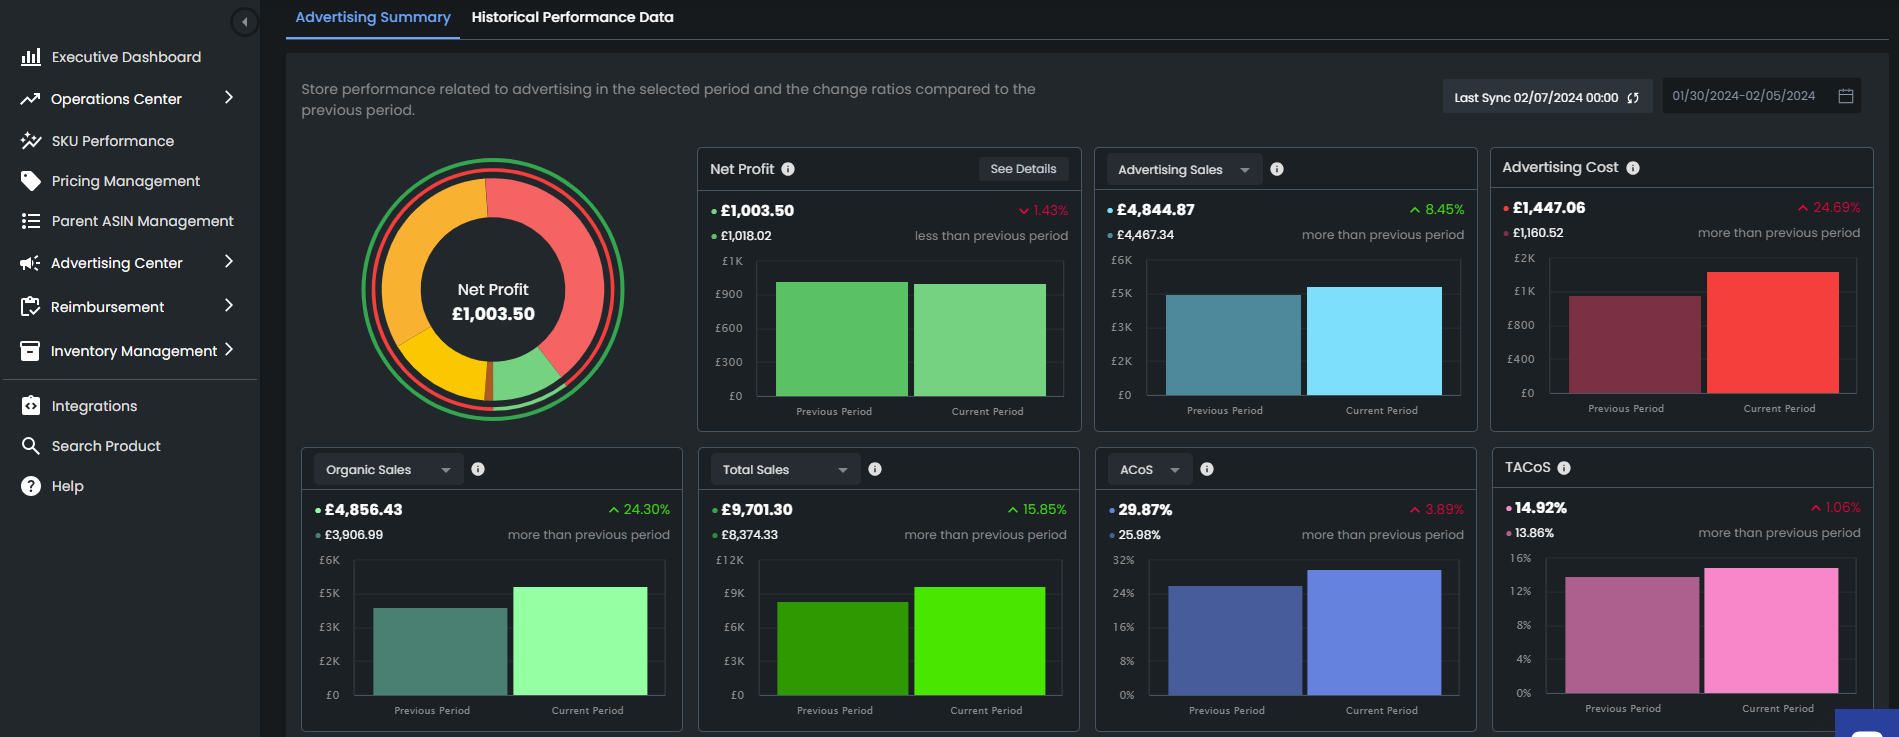Click the TACoS info icon
1899x737 pixels.
(x=1564, y=468)
